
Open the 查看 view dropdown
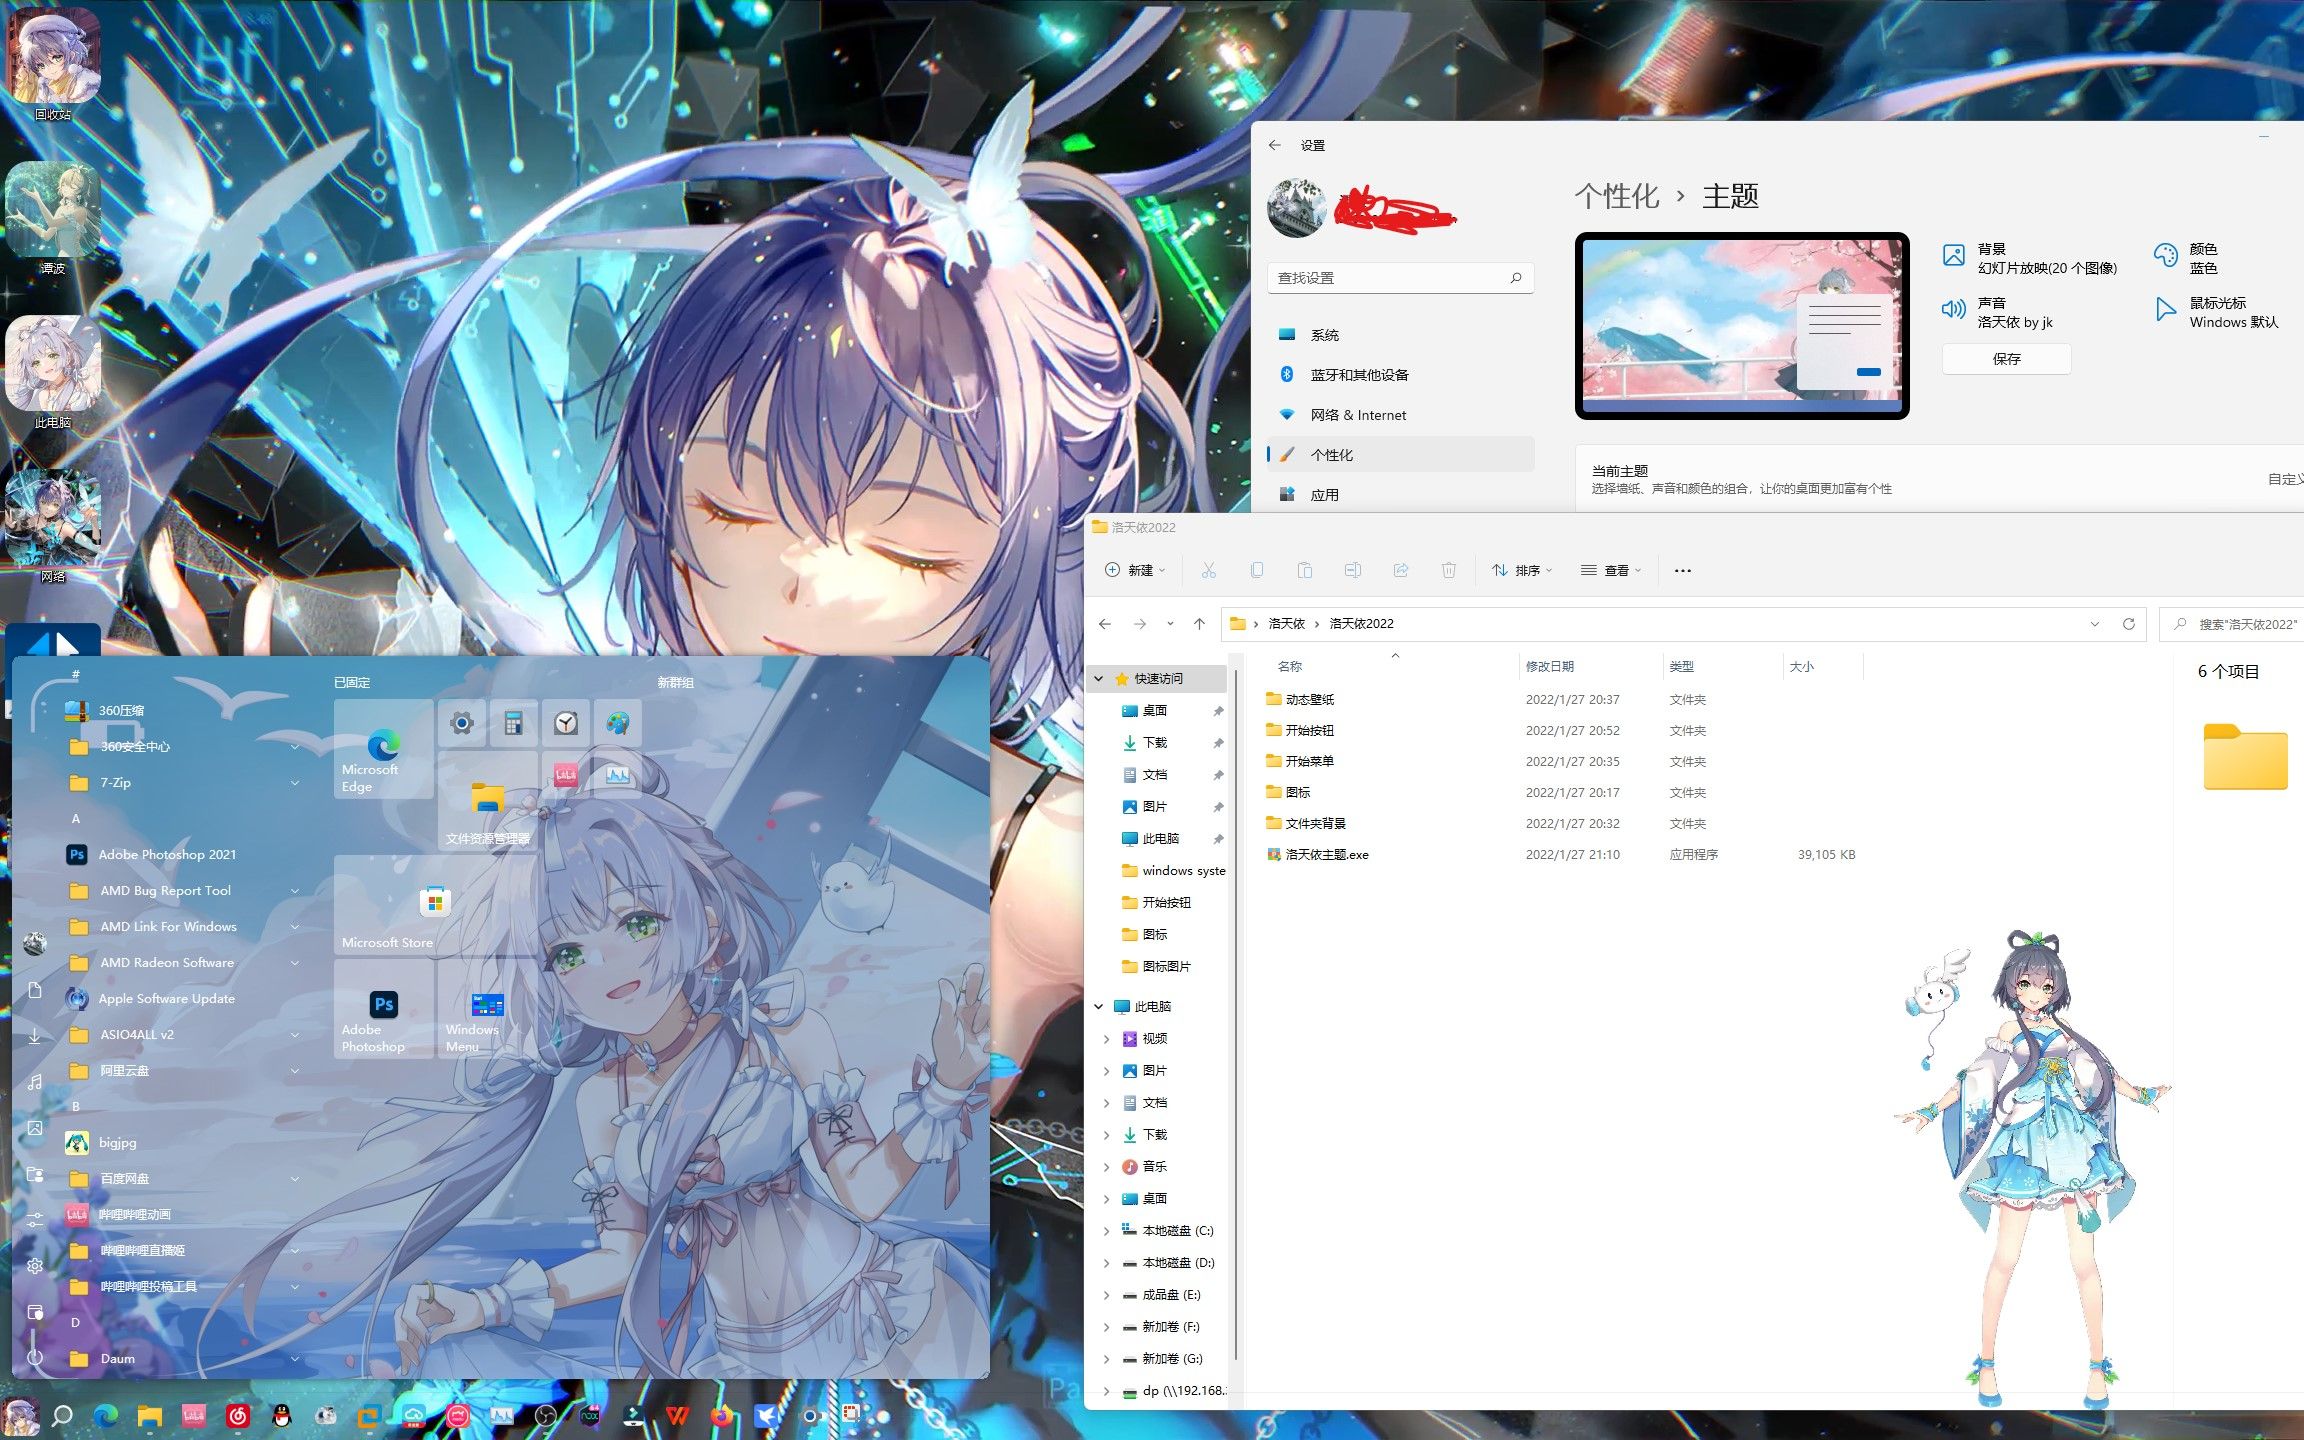coord(1611,571)
